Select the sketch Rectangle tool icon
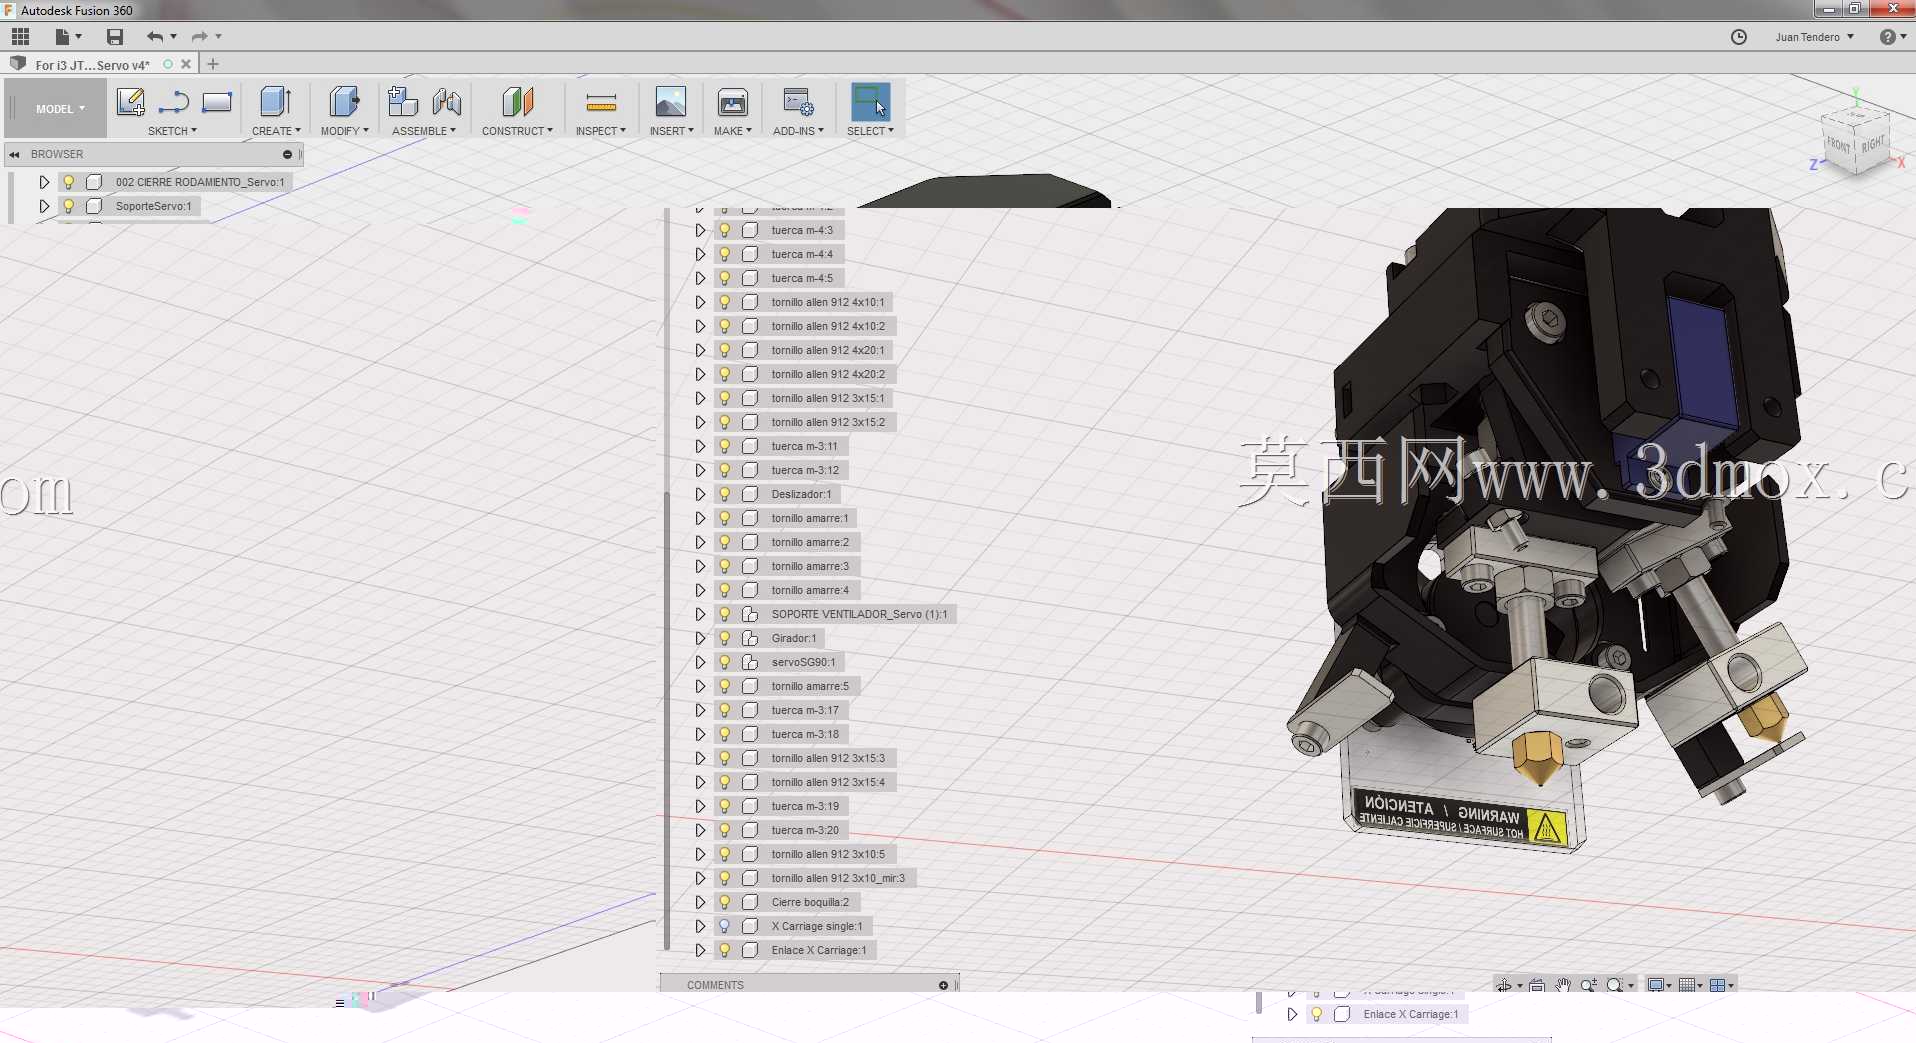The width and height of the screenshot is (1916, 1043). (x=217, y=102)
